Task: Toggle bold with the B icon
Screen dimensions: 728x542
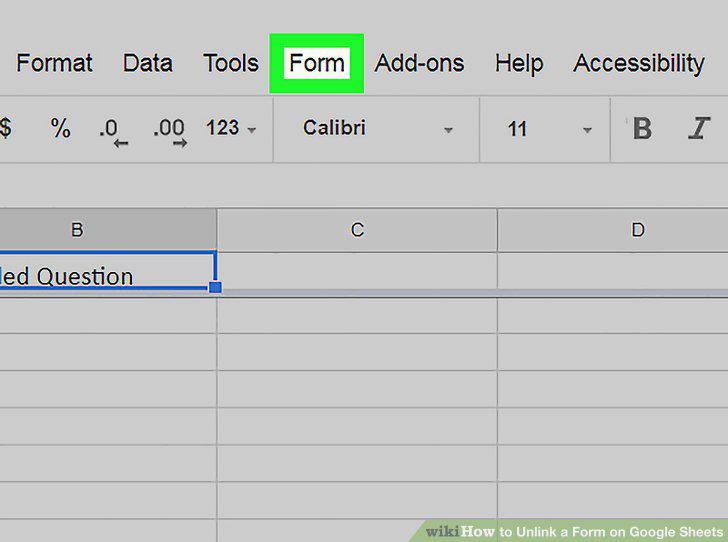Action: 642,129
